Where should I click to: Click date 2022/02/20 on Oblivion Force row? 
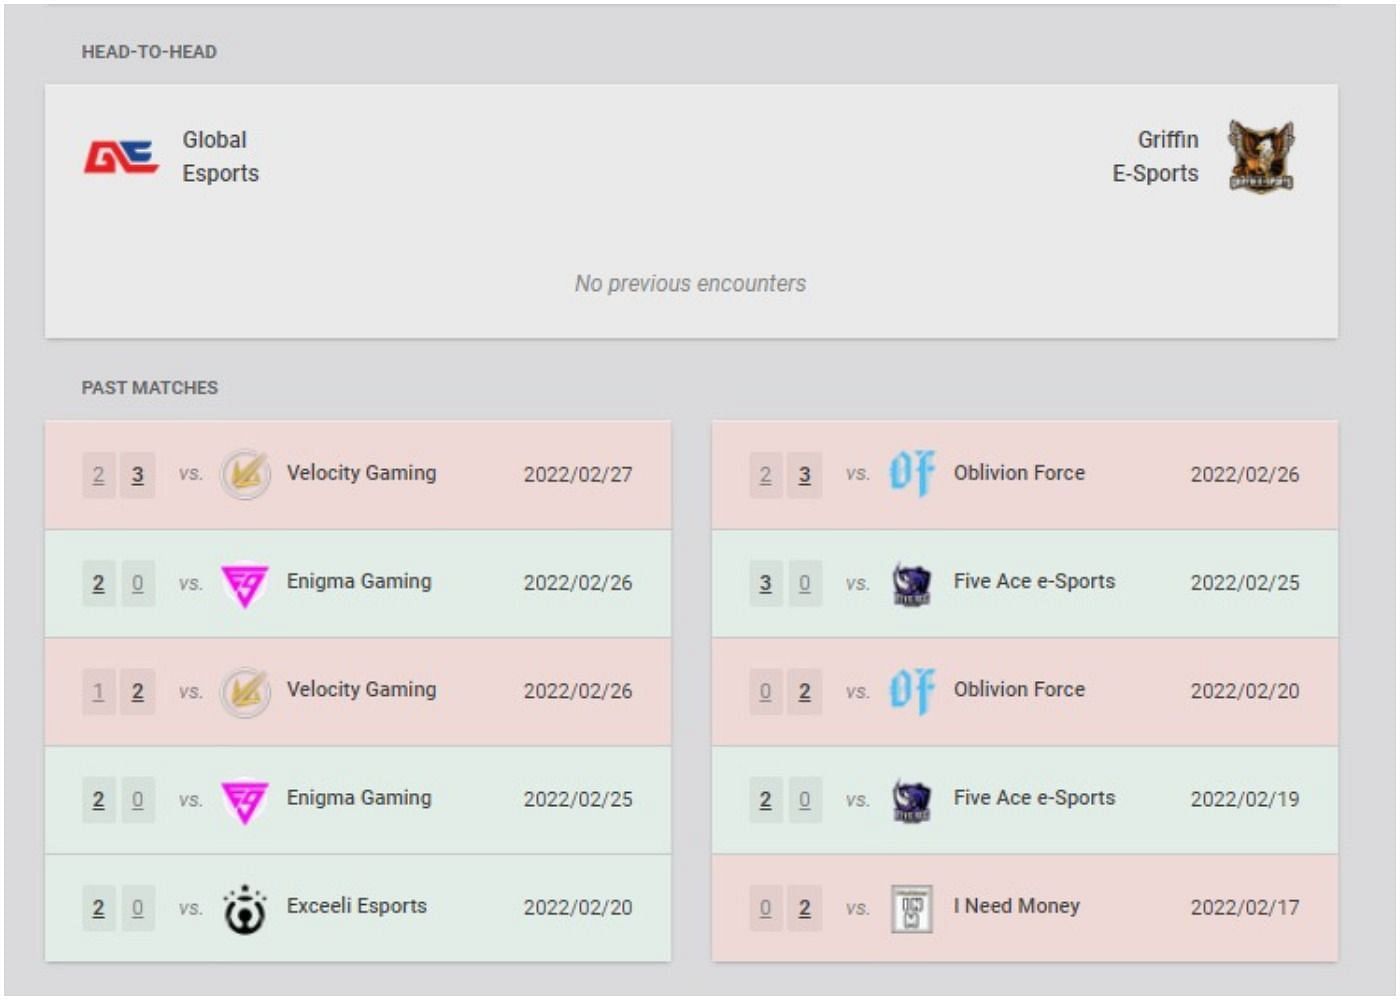point(1245,691)
